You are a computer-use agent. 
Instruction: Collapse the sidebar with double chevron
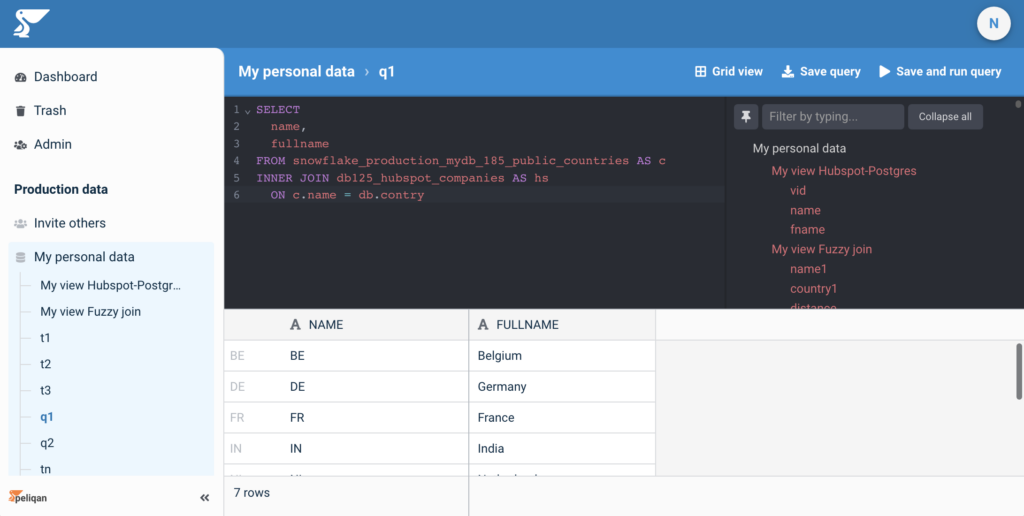point(204,498)
